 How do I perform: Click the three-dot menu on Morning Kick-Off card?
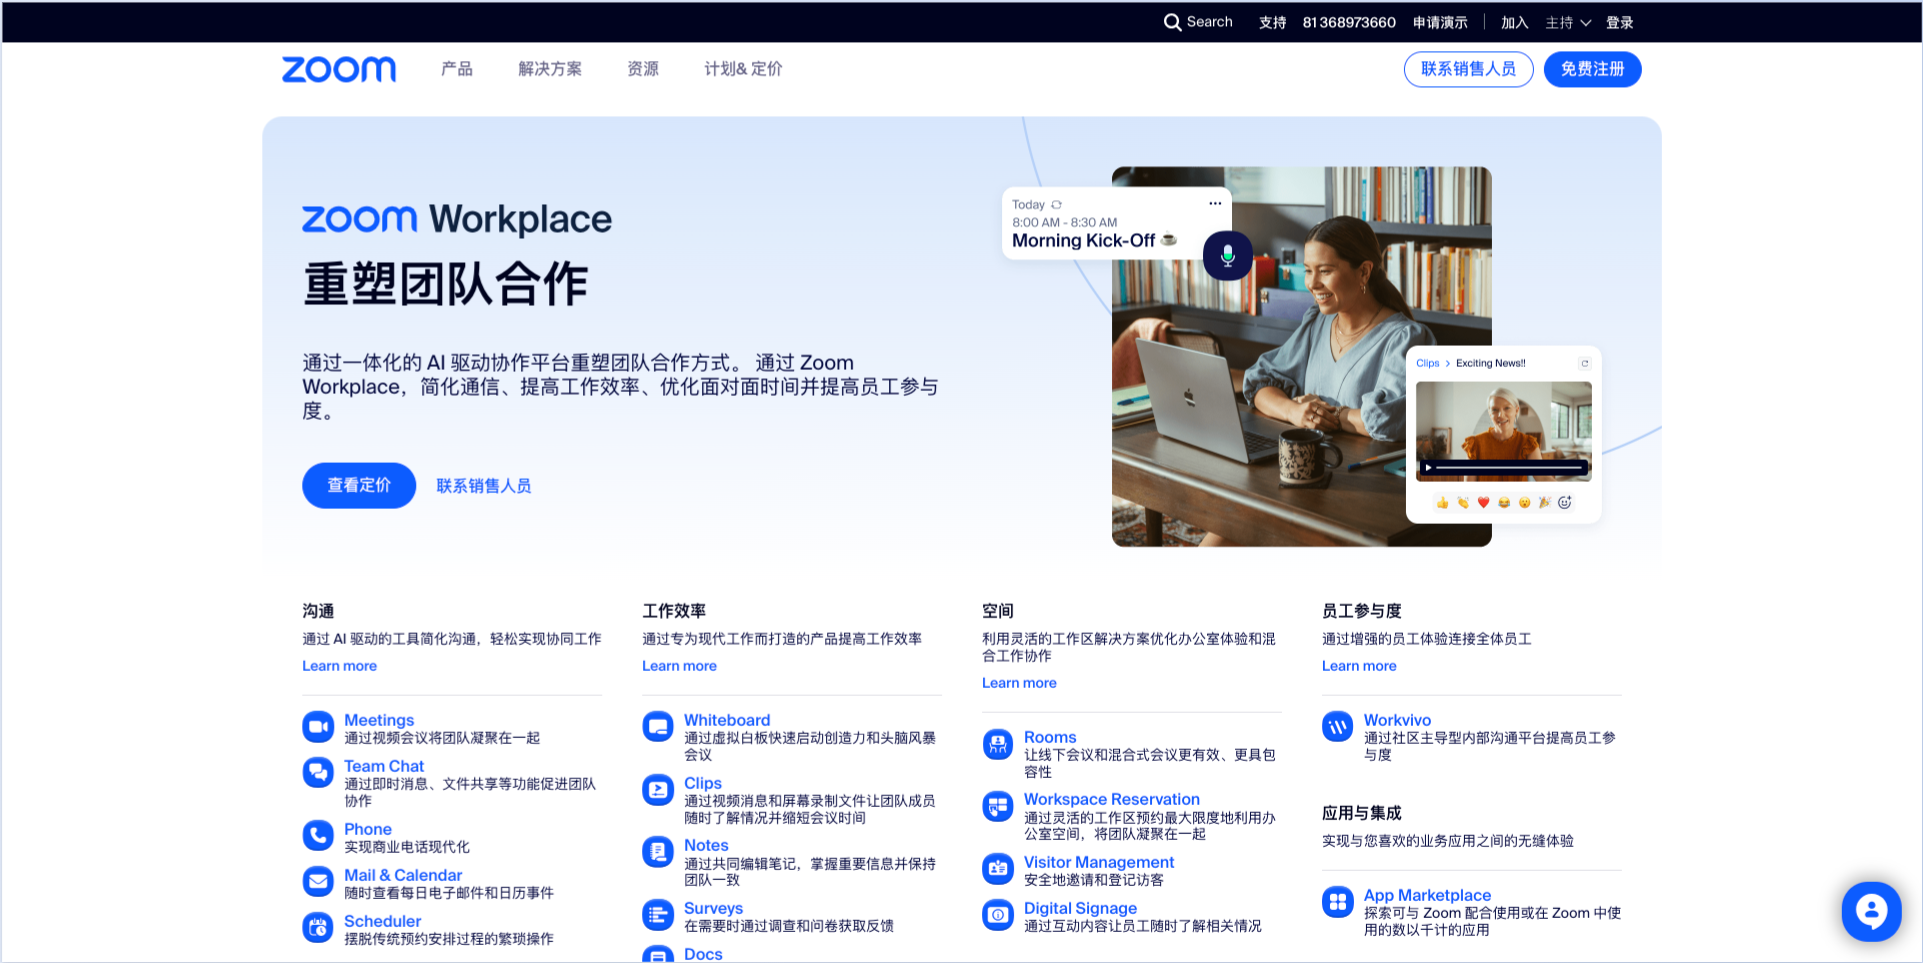tap(1215, 203)
